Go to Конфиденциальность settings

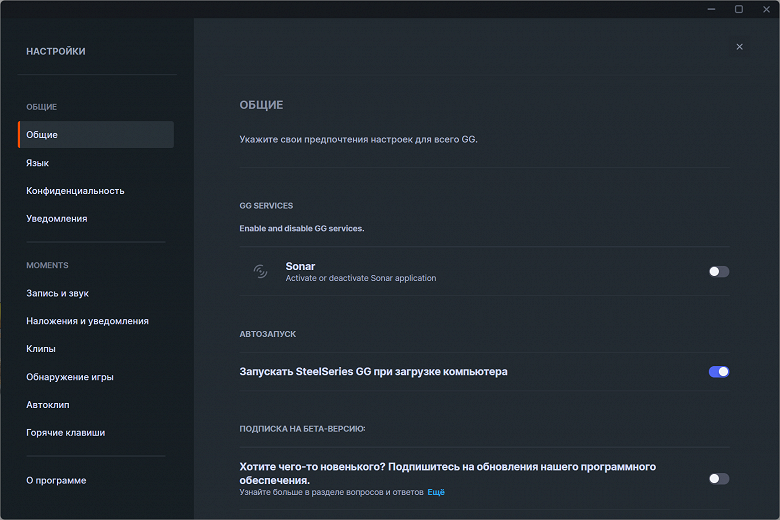(x=75, y=191)
